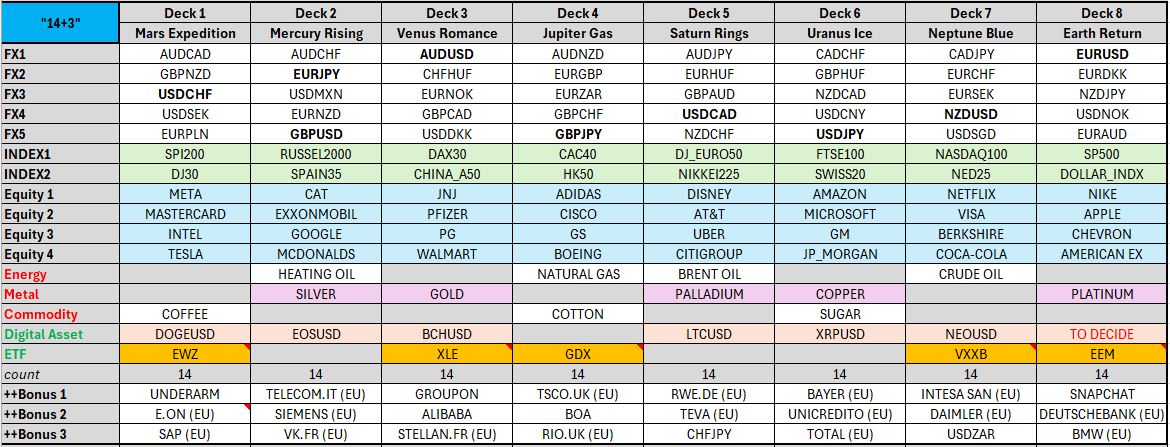Click the Deck 1 column header
Viewport: 1170px width, 447px height.
tap(185, 13)
